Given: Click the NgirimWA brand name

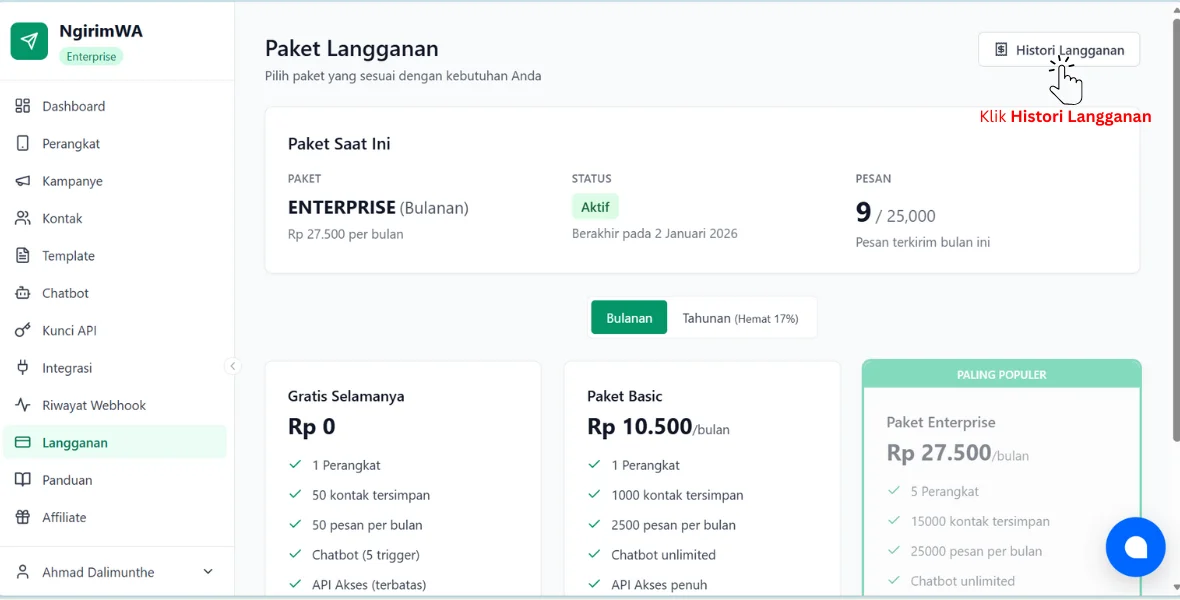Looking at the screenshot, I should click(101, 32).
